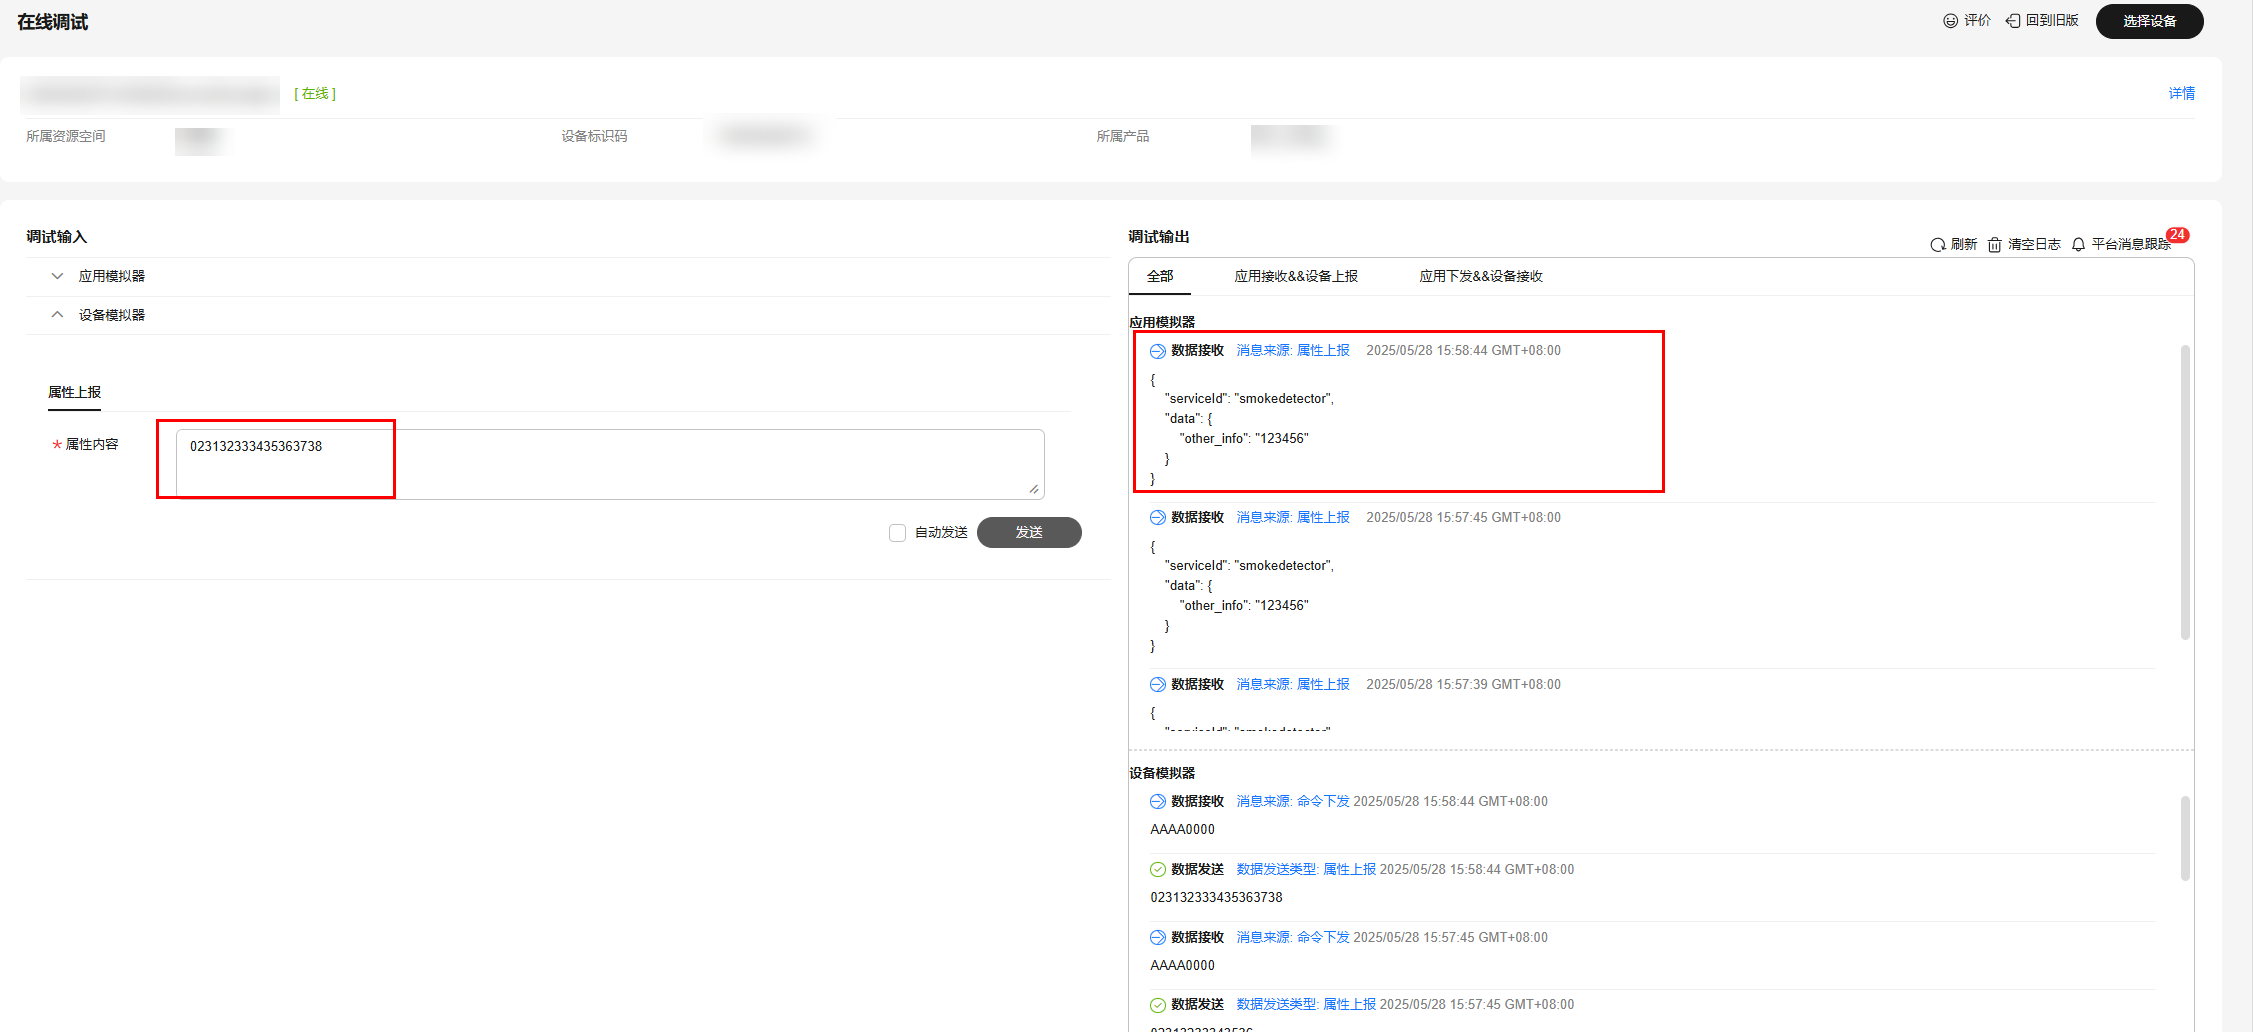Open the 详情 link
The height and width of the screenshot is (1032, 2253).
coord(2182,93)
